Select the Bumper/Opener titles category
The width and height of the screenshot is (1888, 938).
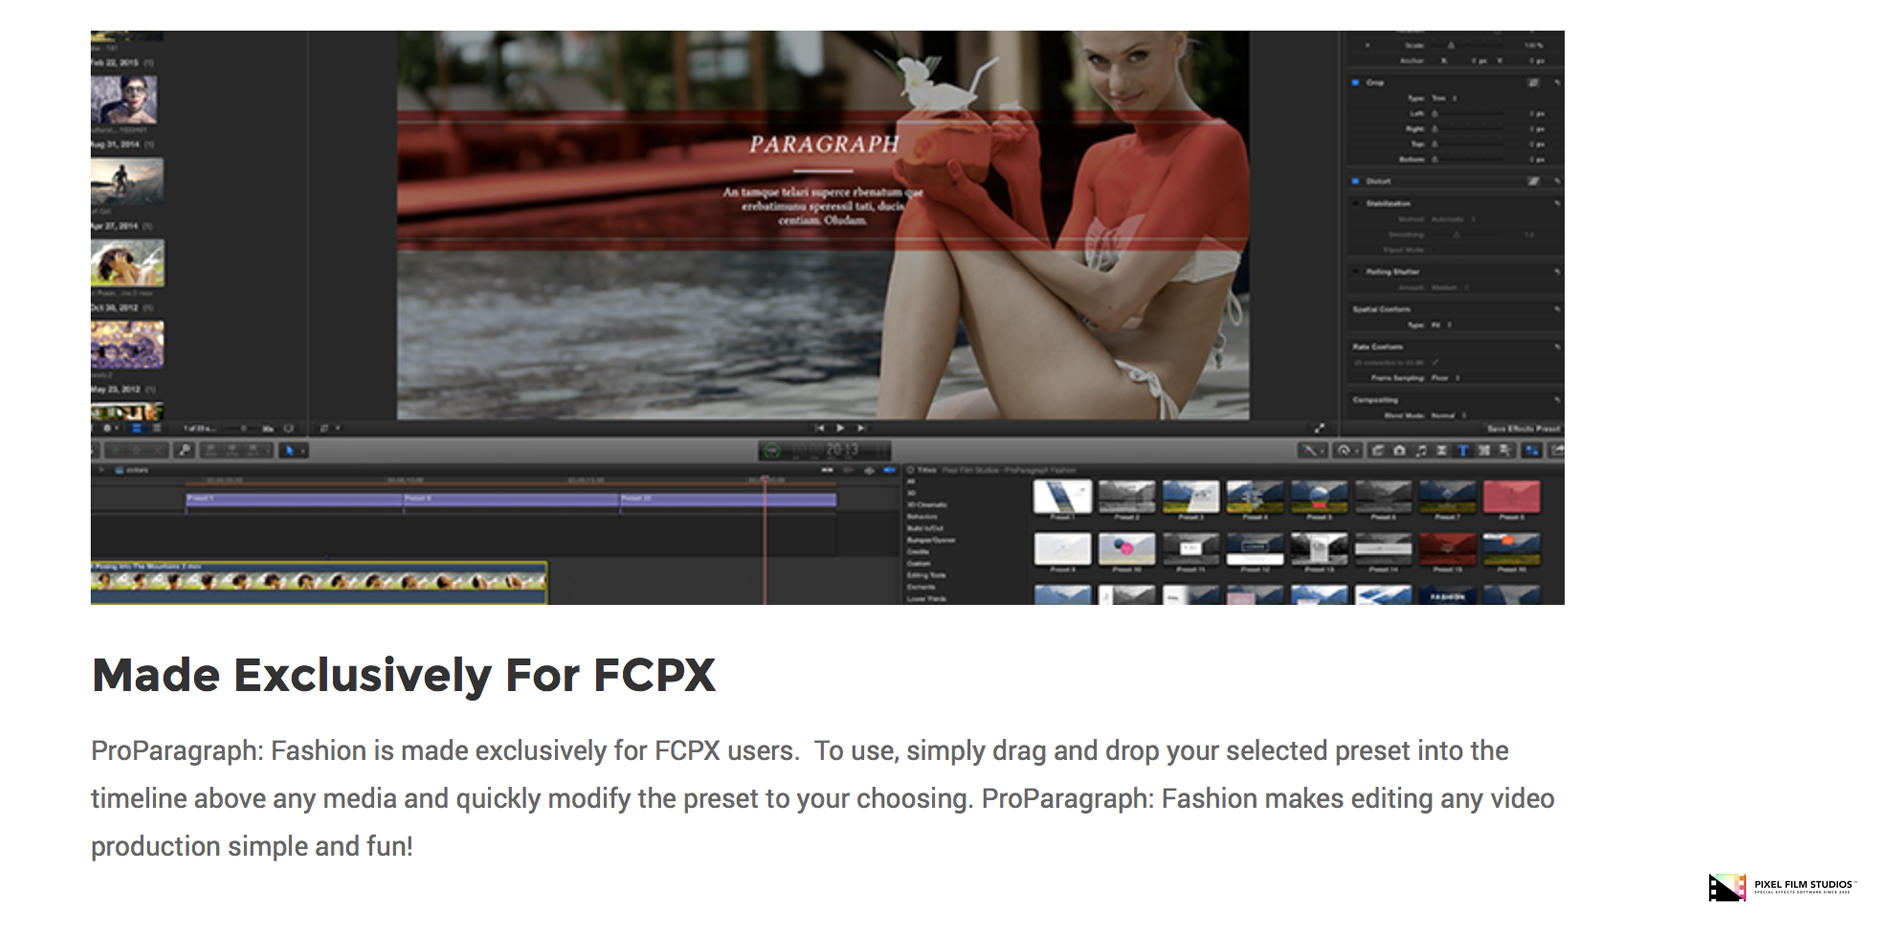click(931, 540)
